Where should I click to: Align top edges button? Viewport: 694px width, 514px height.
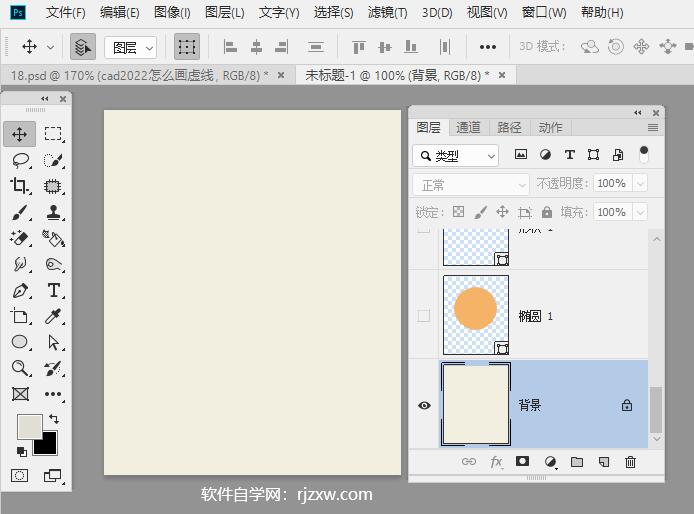pos(359,46)
